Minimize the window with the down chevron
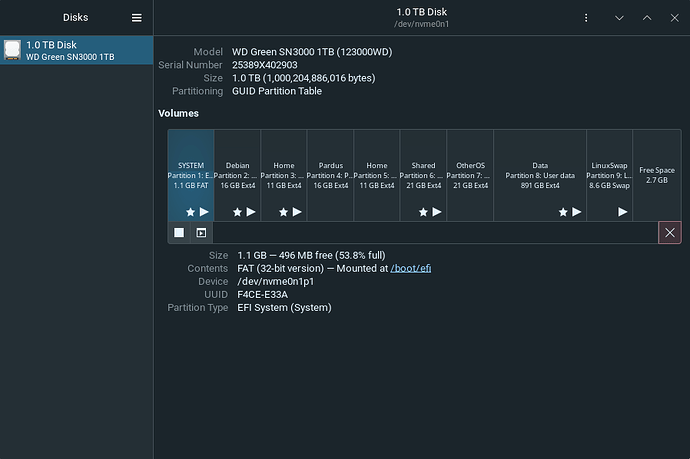 619,18
